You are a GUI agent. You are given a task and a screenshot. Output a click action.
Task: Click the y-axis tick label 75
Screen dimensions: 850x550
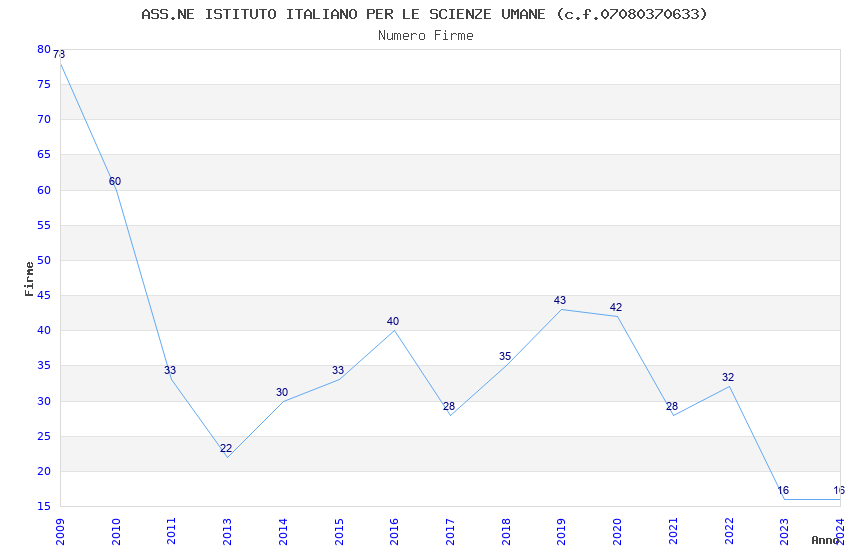click(43, 84)
